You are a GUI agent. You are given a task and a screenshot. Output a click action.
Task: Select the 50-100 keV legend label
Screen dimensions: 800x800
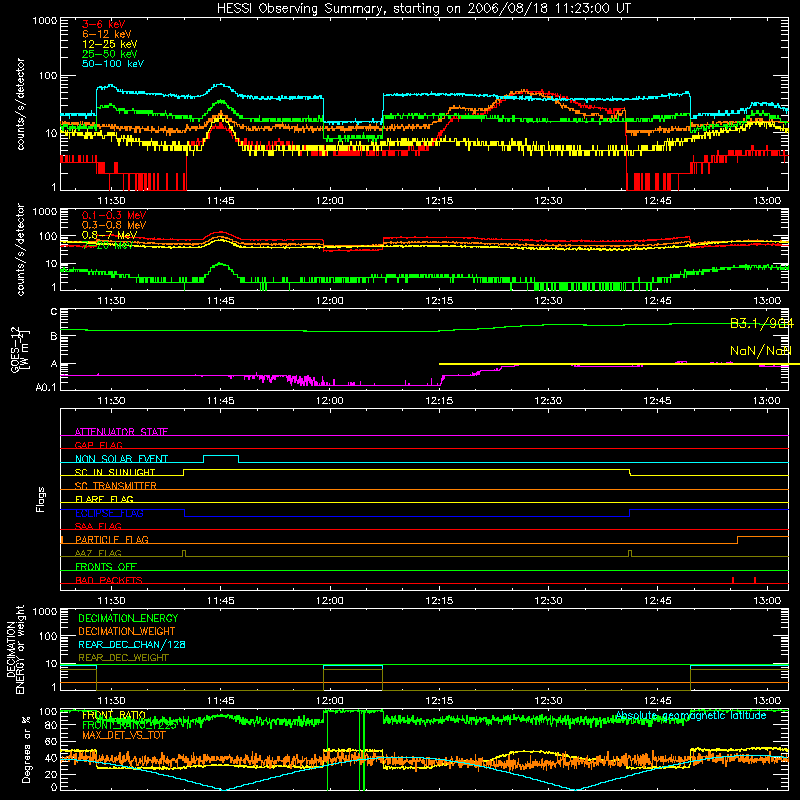pos(113,64)
